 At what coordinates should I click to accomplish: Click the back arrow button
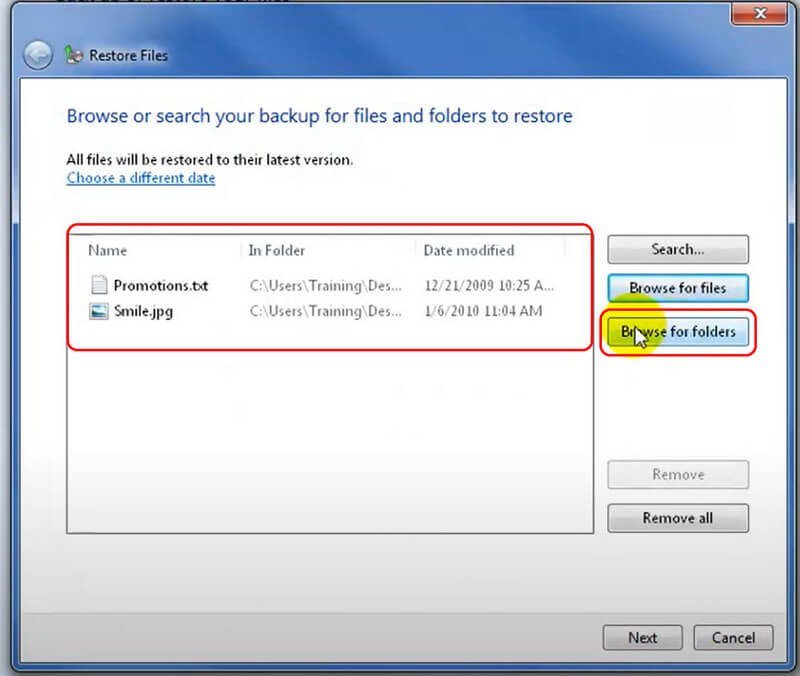point(37,55)
